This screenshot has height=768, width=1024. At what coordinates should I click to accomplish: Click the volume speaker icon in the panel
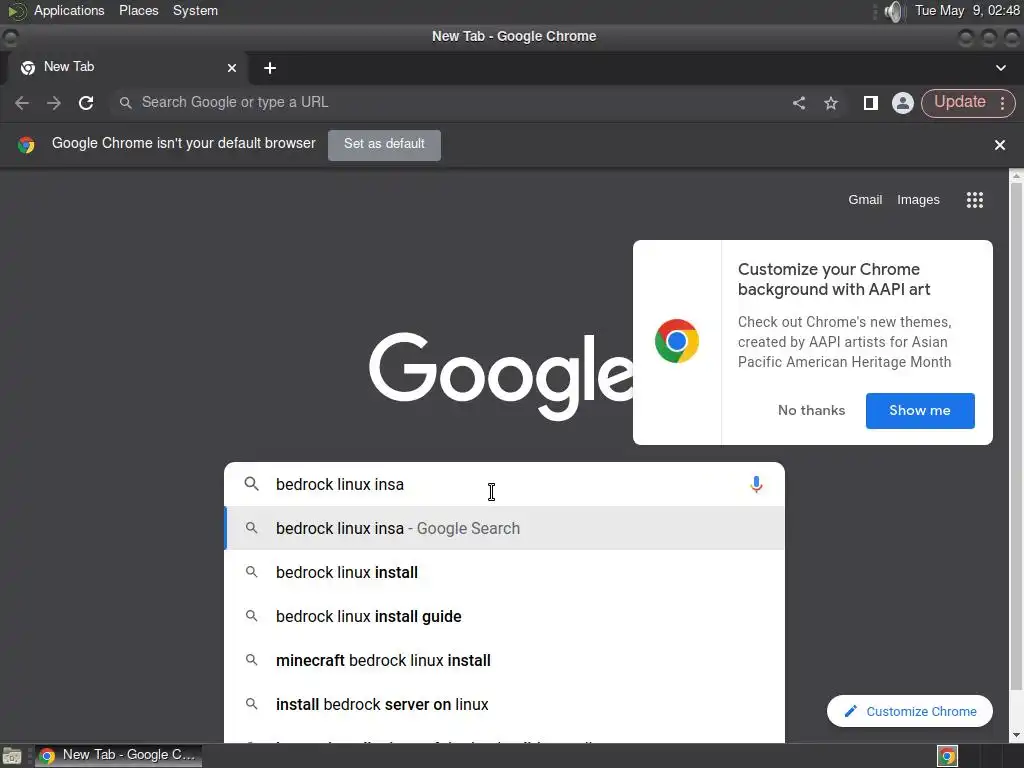pos(893,11)
